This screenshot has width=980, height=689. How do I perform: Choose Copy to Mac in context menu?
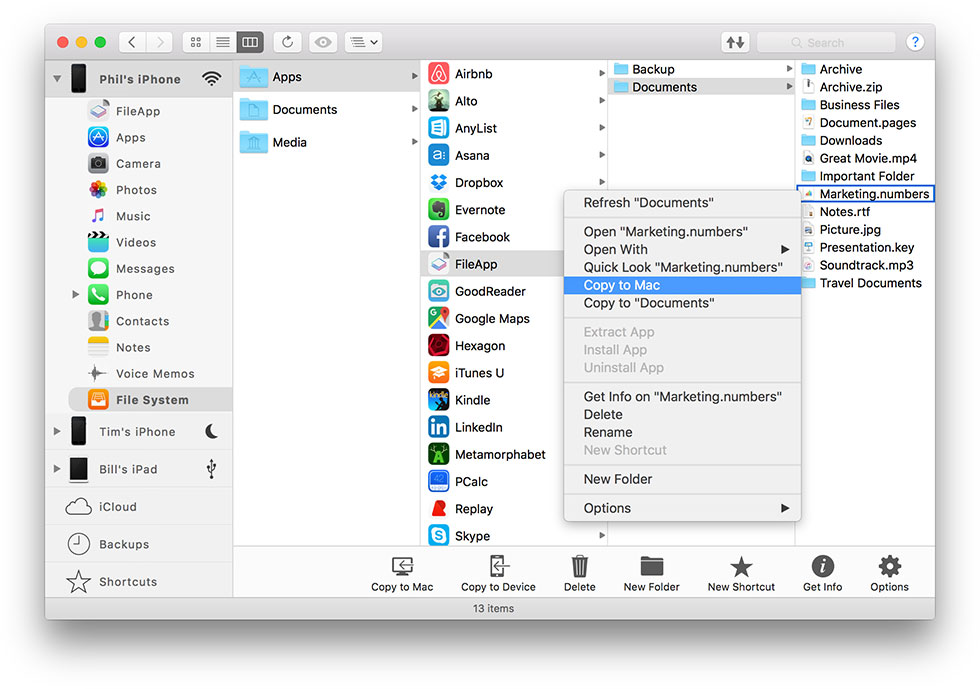pos(622,285)
